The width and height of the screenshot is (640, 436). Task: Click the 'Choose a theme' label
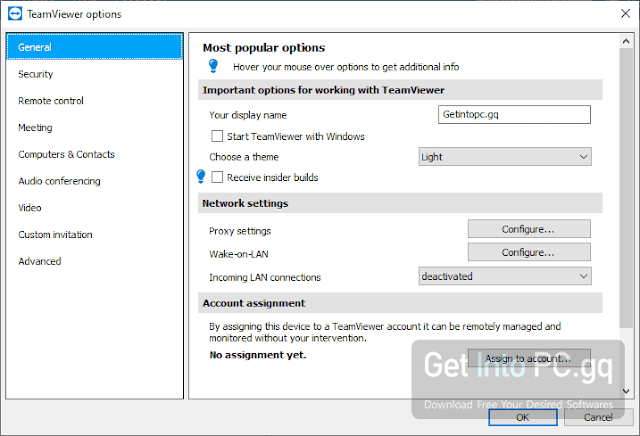(x=244, y=157)
